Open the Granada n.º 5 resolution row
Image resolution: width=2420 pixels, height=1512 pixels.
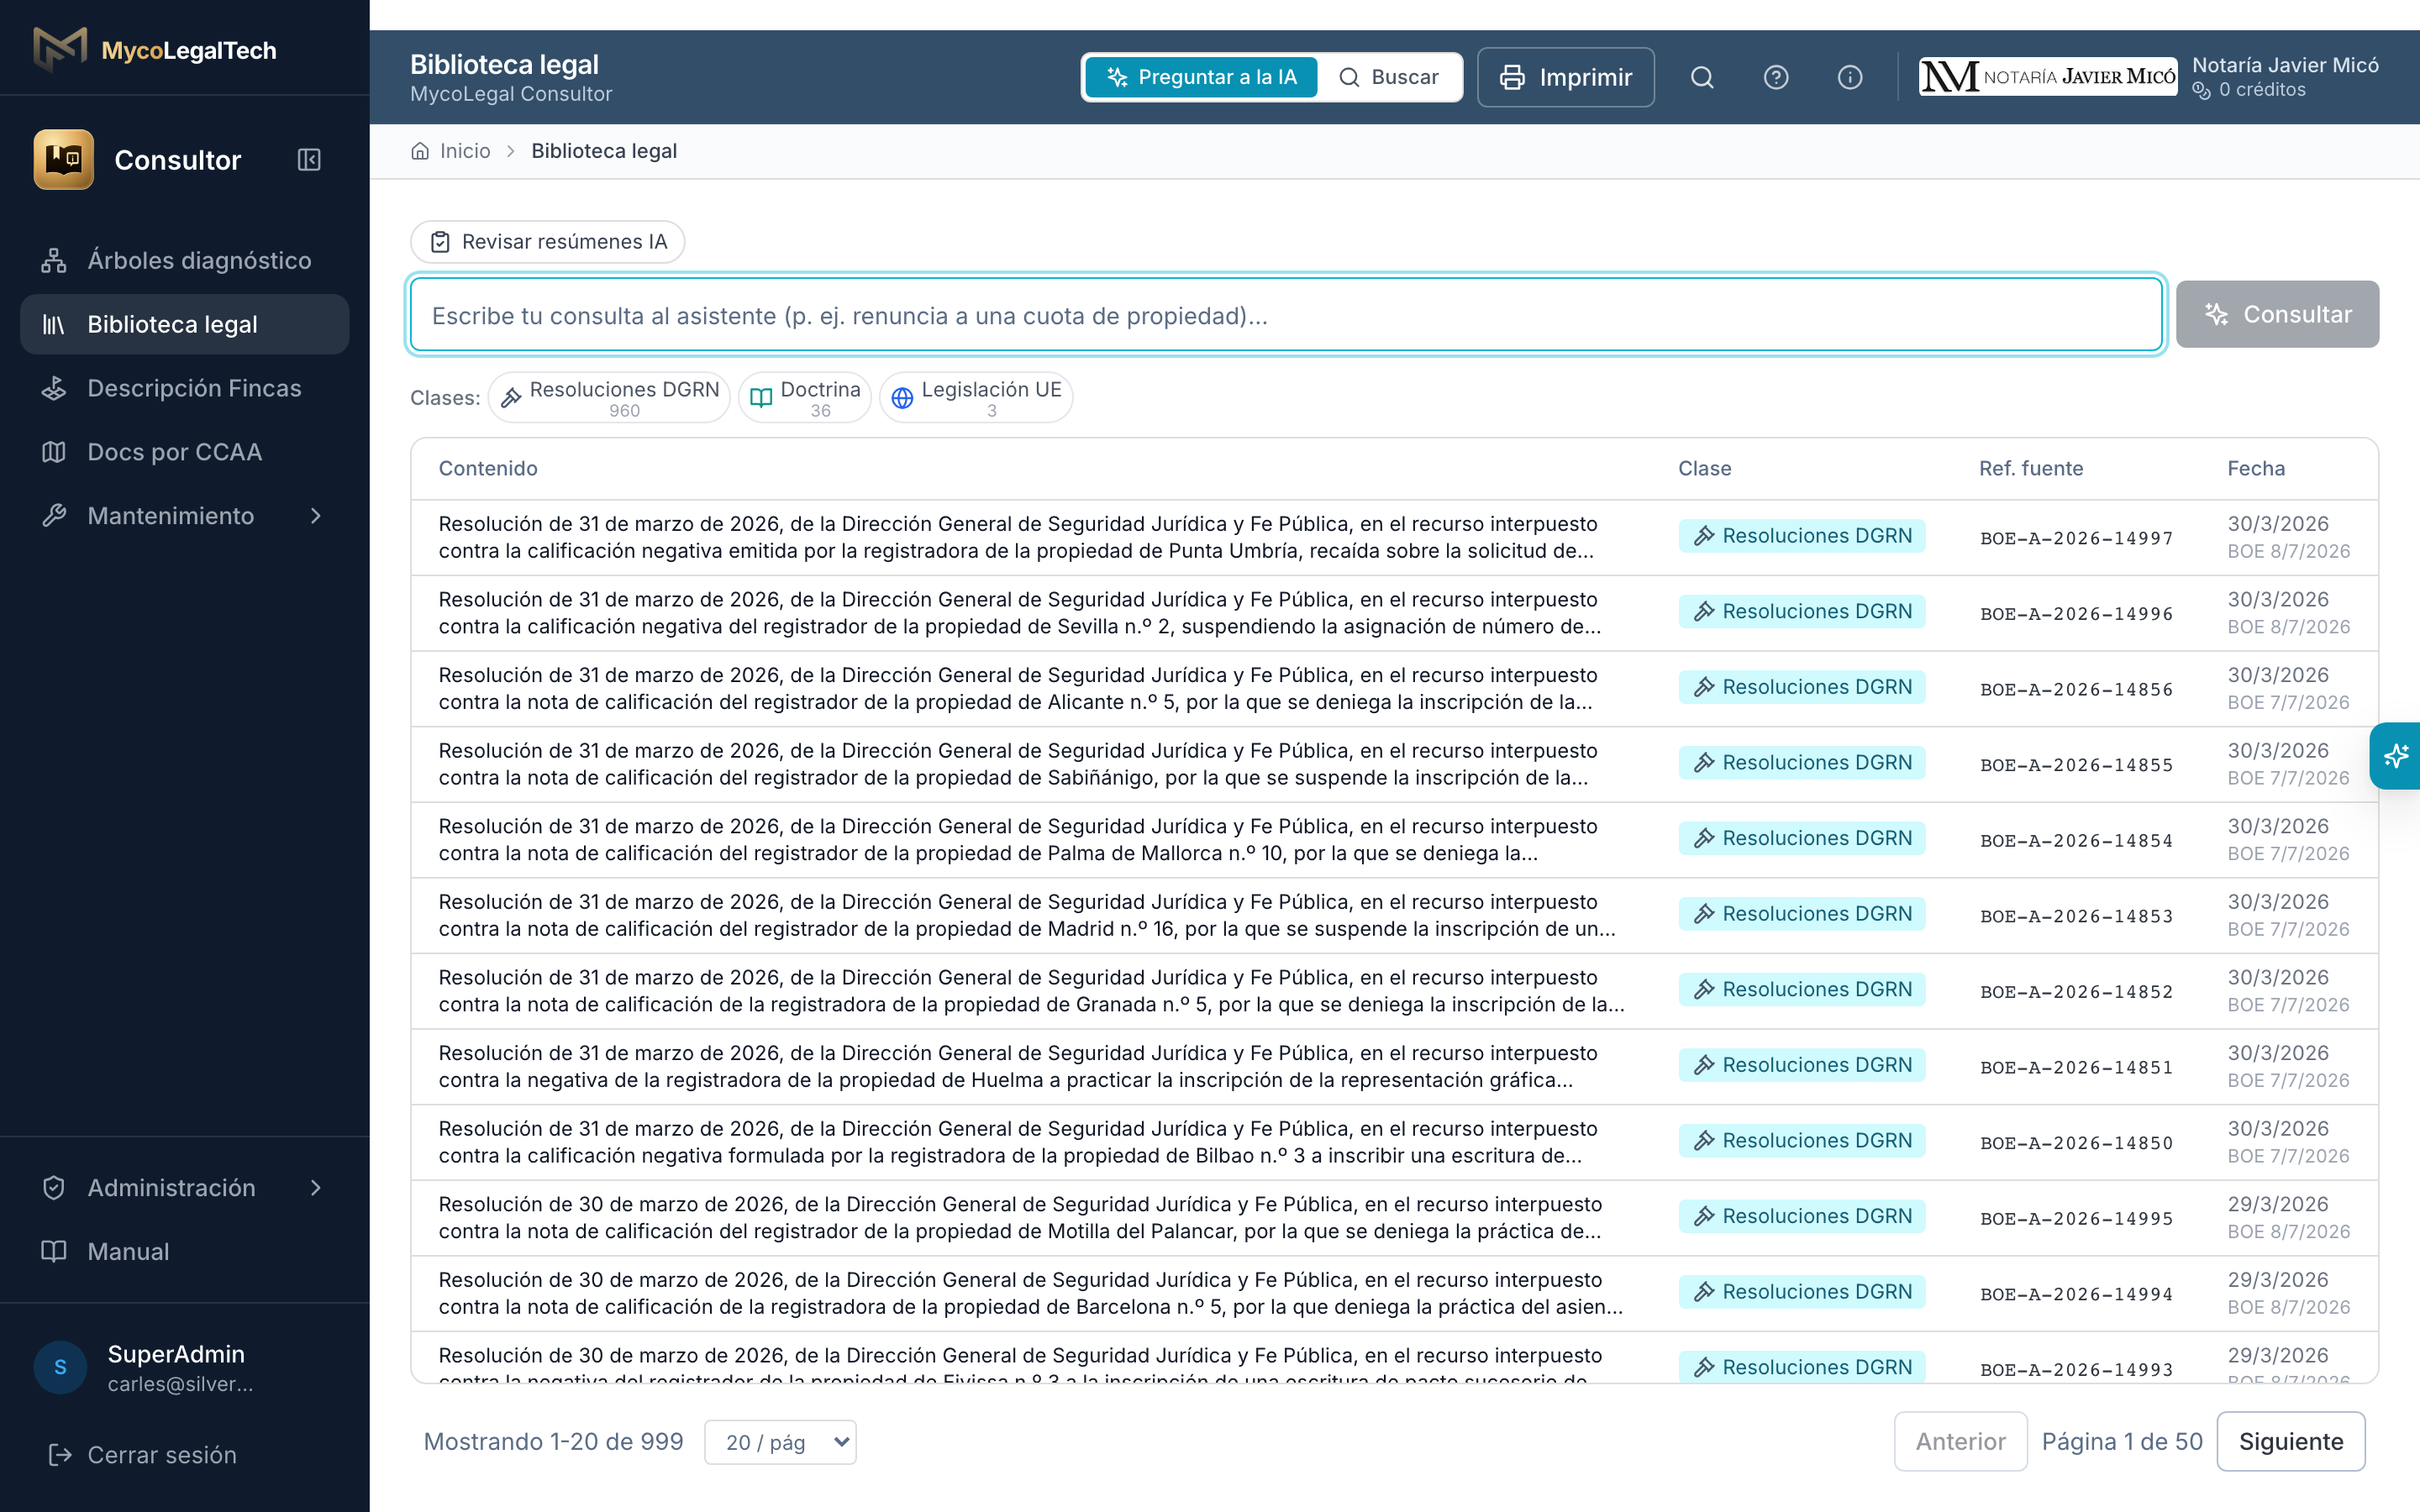click(x=1394, y=991)
